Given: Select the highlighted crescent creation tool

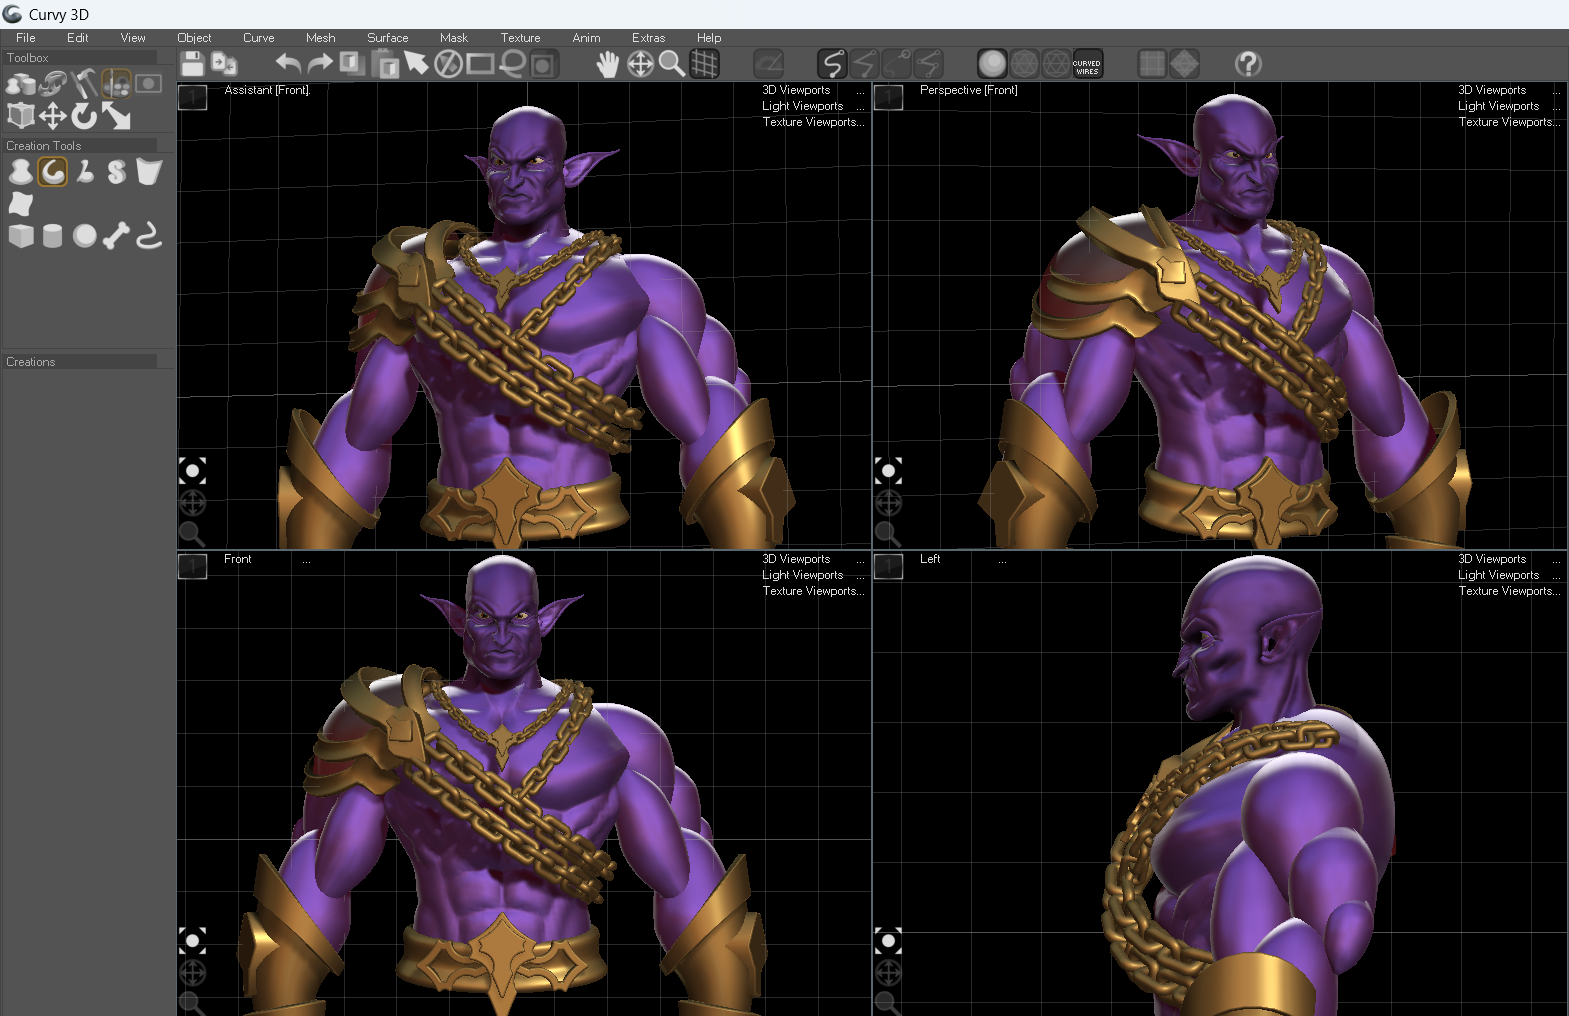Looking at the screenshot, I should coord(53,172).
